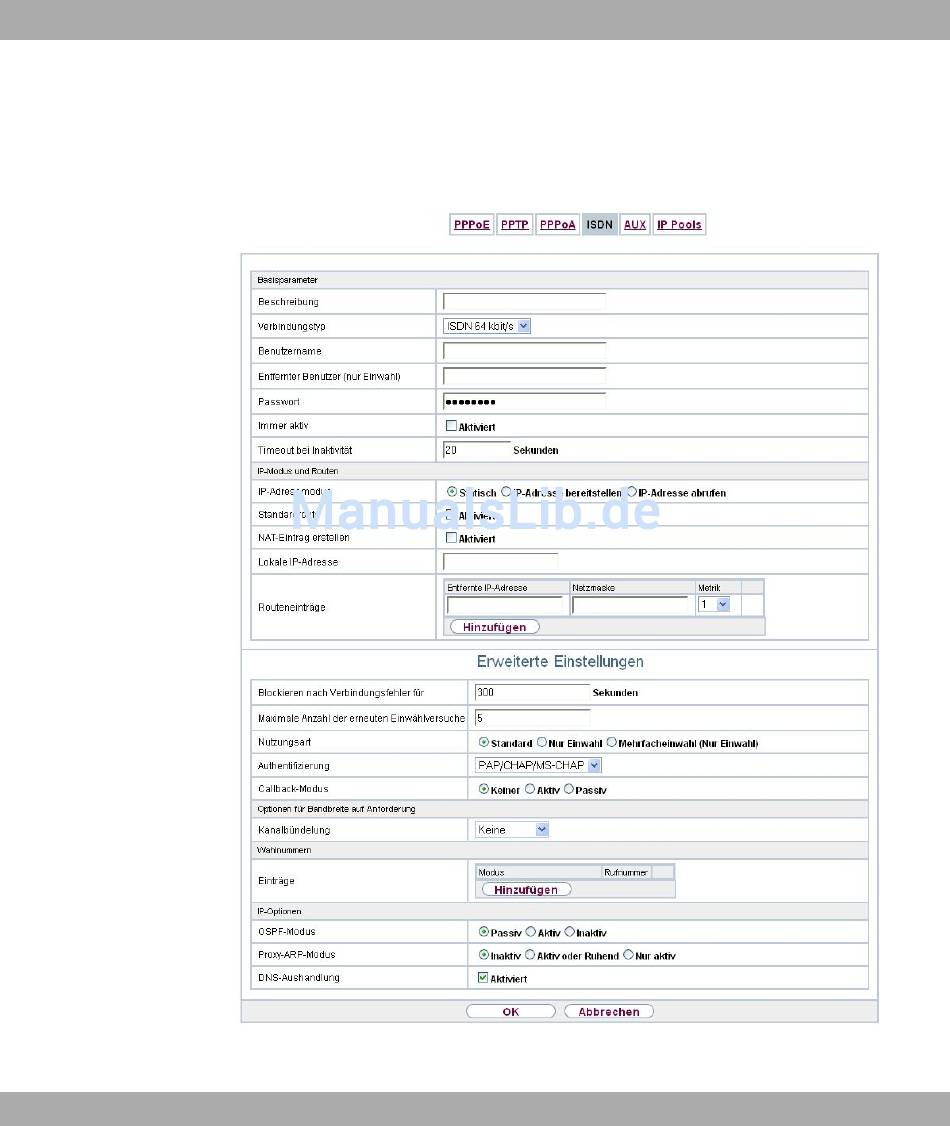Choose Aktiv oder Ruhend for Proxy-ARP

point(530,954)
